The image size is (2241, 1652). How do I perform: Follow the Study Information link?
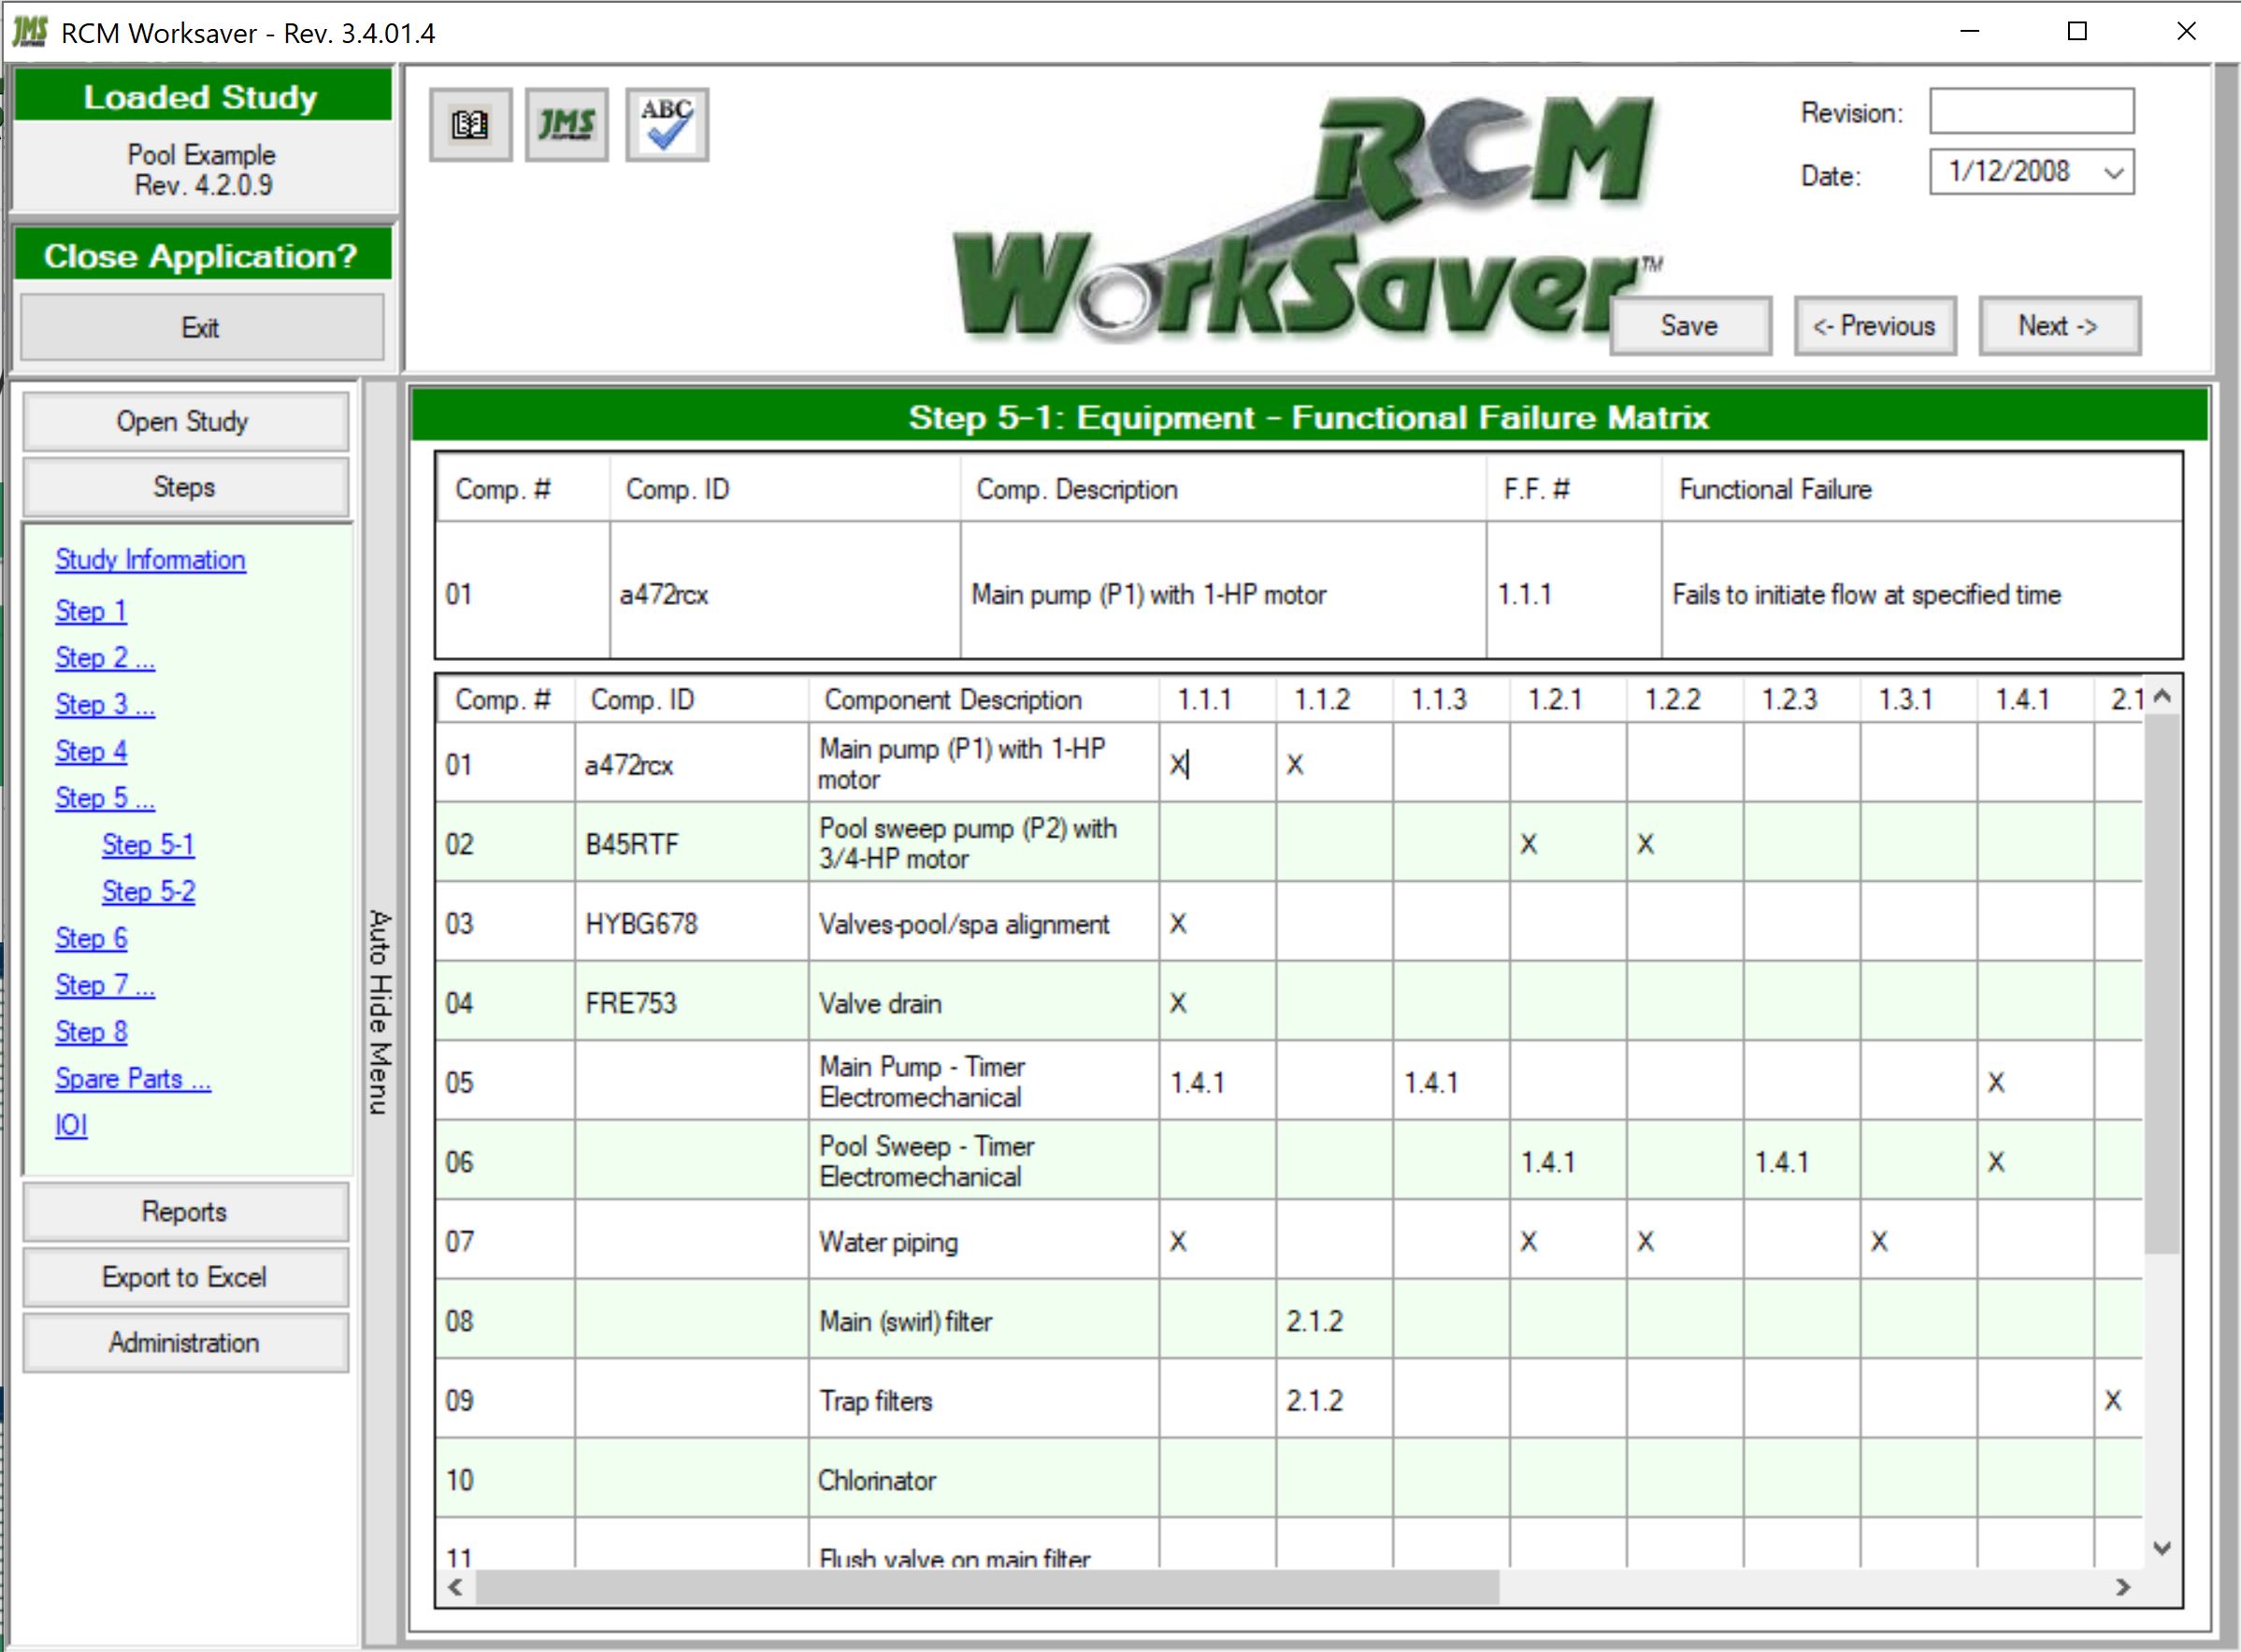(x=149, y=560)
